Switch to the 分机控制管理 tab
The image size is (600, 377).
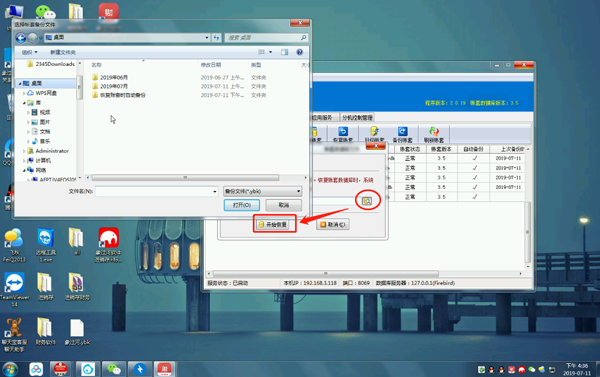pyautogui.click(x=357, y=118)
